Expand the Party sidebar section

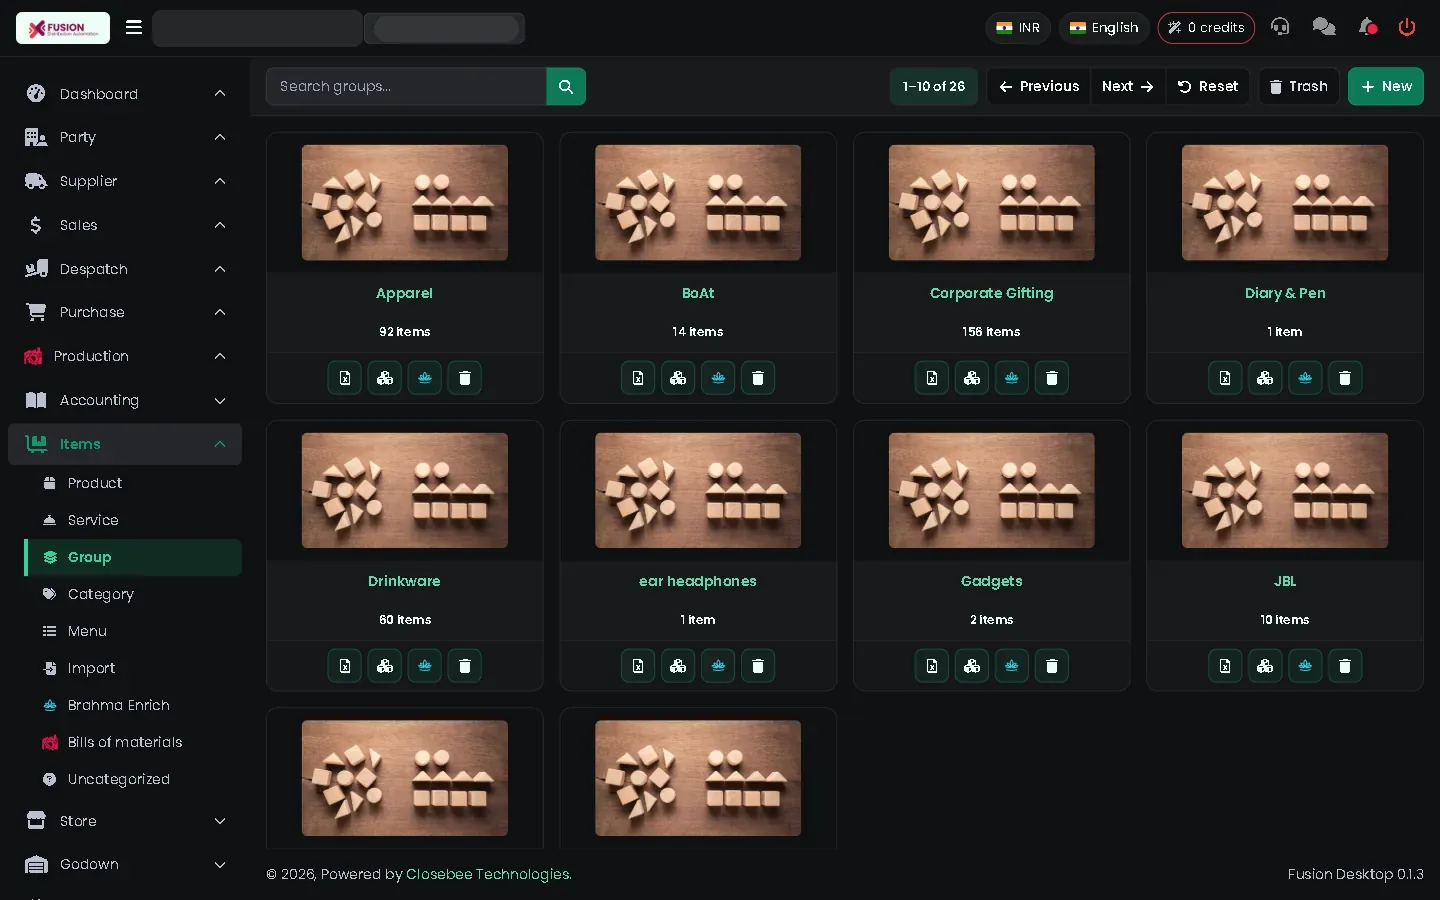click(x=125, y=137)
